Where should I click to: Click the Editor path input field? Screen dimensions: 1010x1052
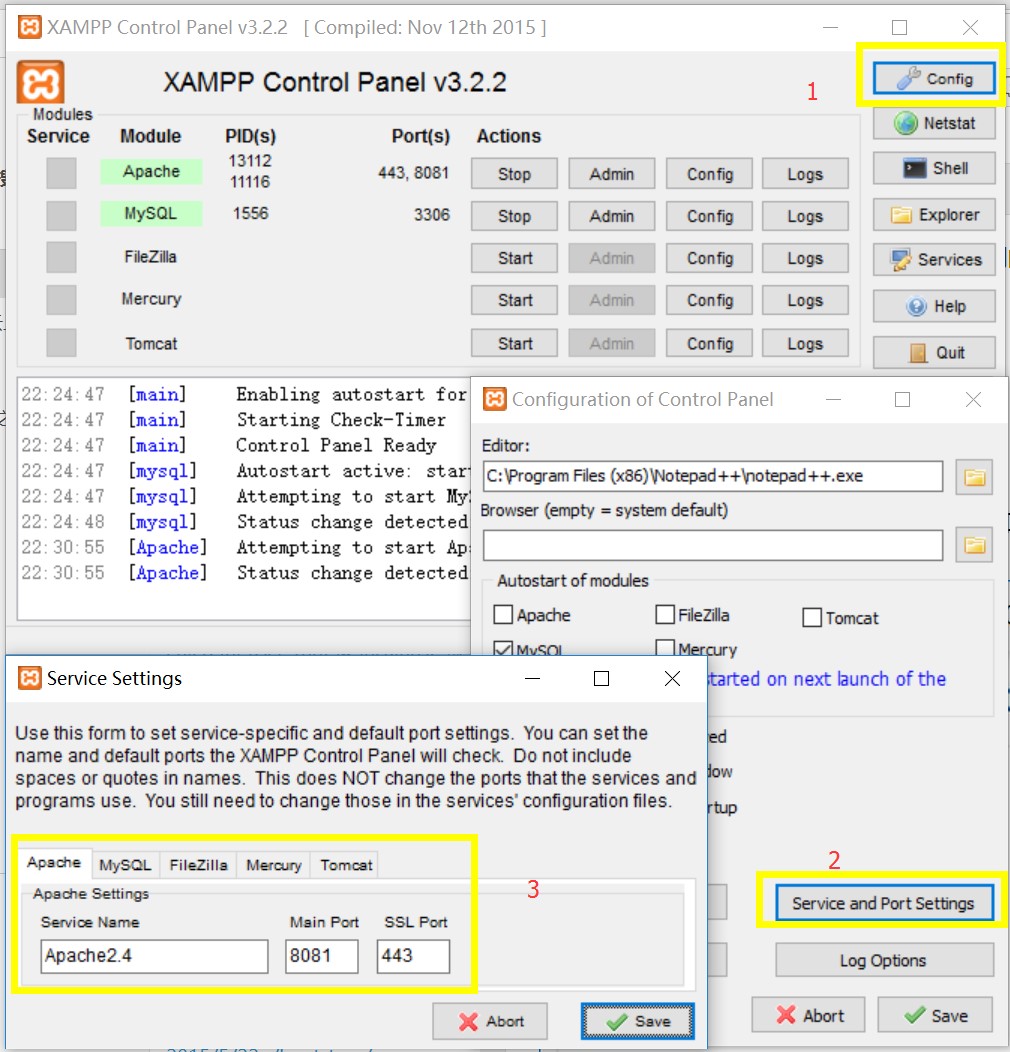tap(713, 476)
